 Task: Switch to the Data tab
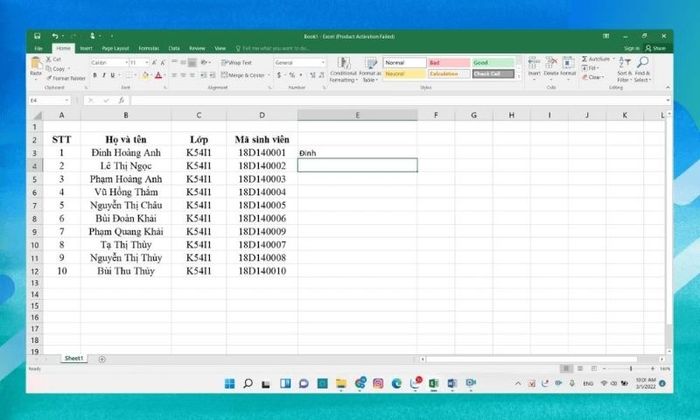(x=174, y=48)
